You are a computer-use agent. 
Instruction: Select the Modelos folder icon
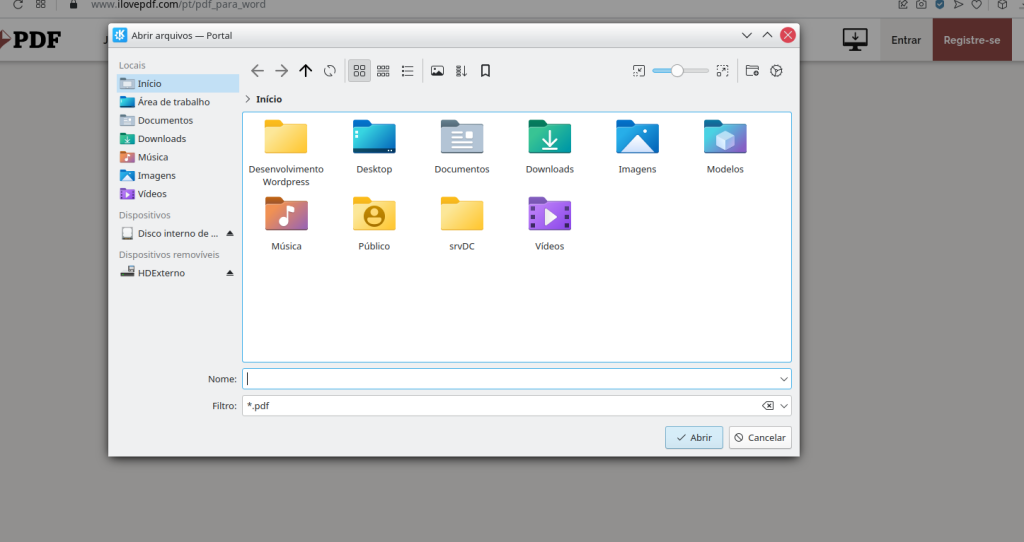pyautogui.click(x=725, y=146)
